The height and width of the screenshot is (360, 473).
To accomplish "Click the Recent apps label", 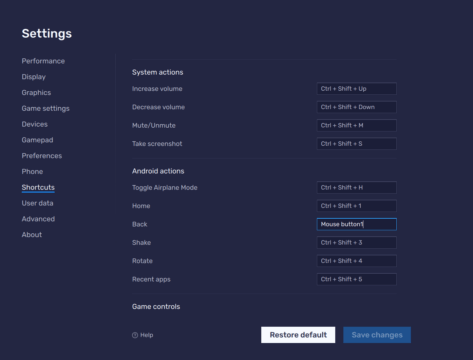I will (x=151, y=279).
